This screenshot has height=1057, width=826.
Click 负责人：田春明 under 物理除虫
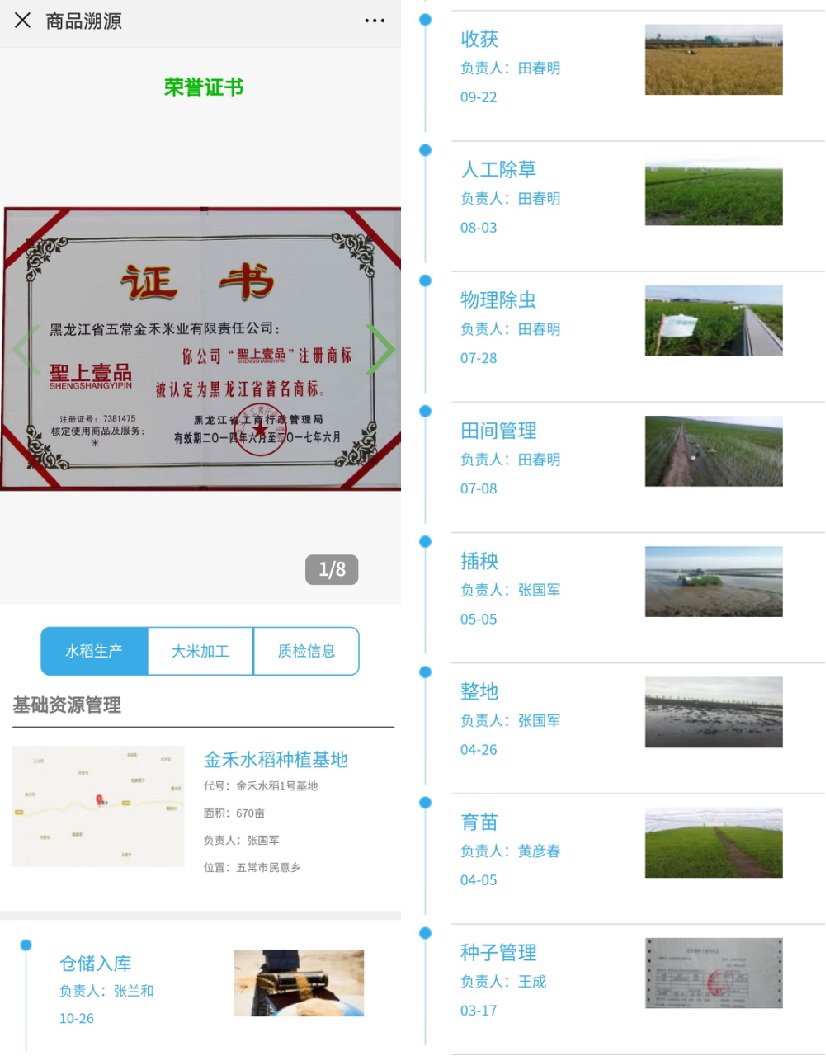(510, 329)
